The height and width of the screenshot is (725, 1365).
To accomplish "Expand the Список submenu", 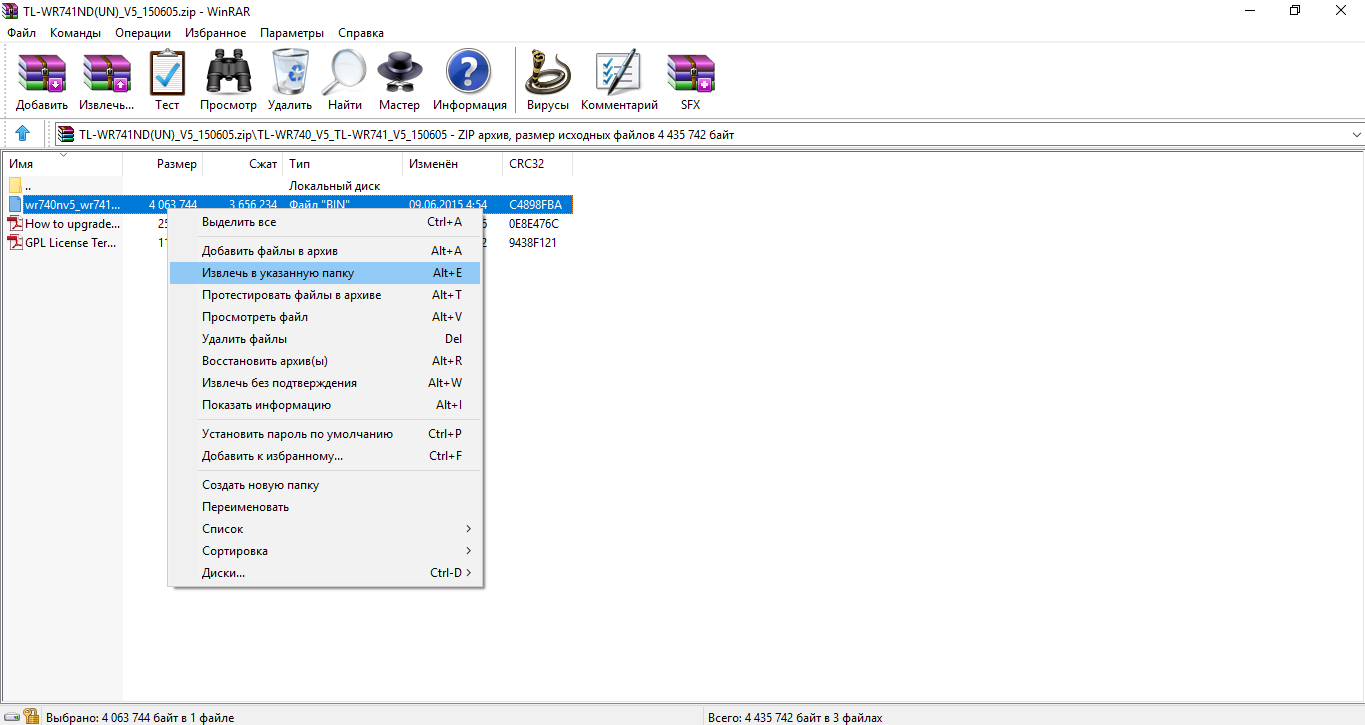I will pyautogui.click(x=468, y=529).
